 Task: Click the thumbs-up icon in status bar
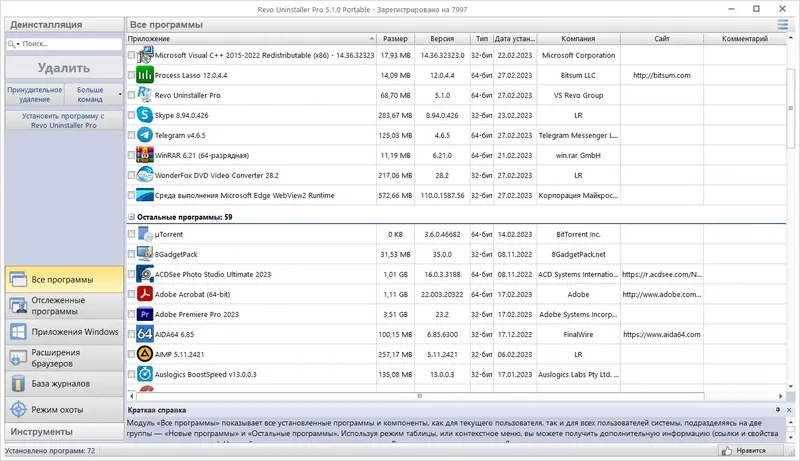[x=727, y=450]
